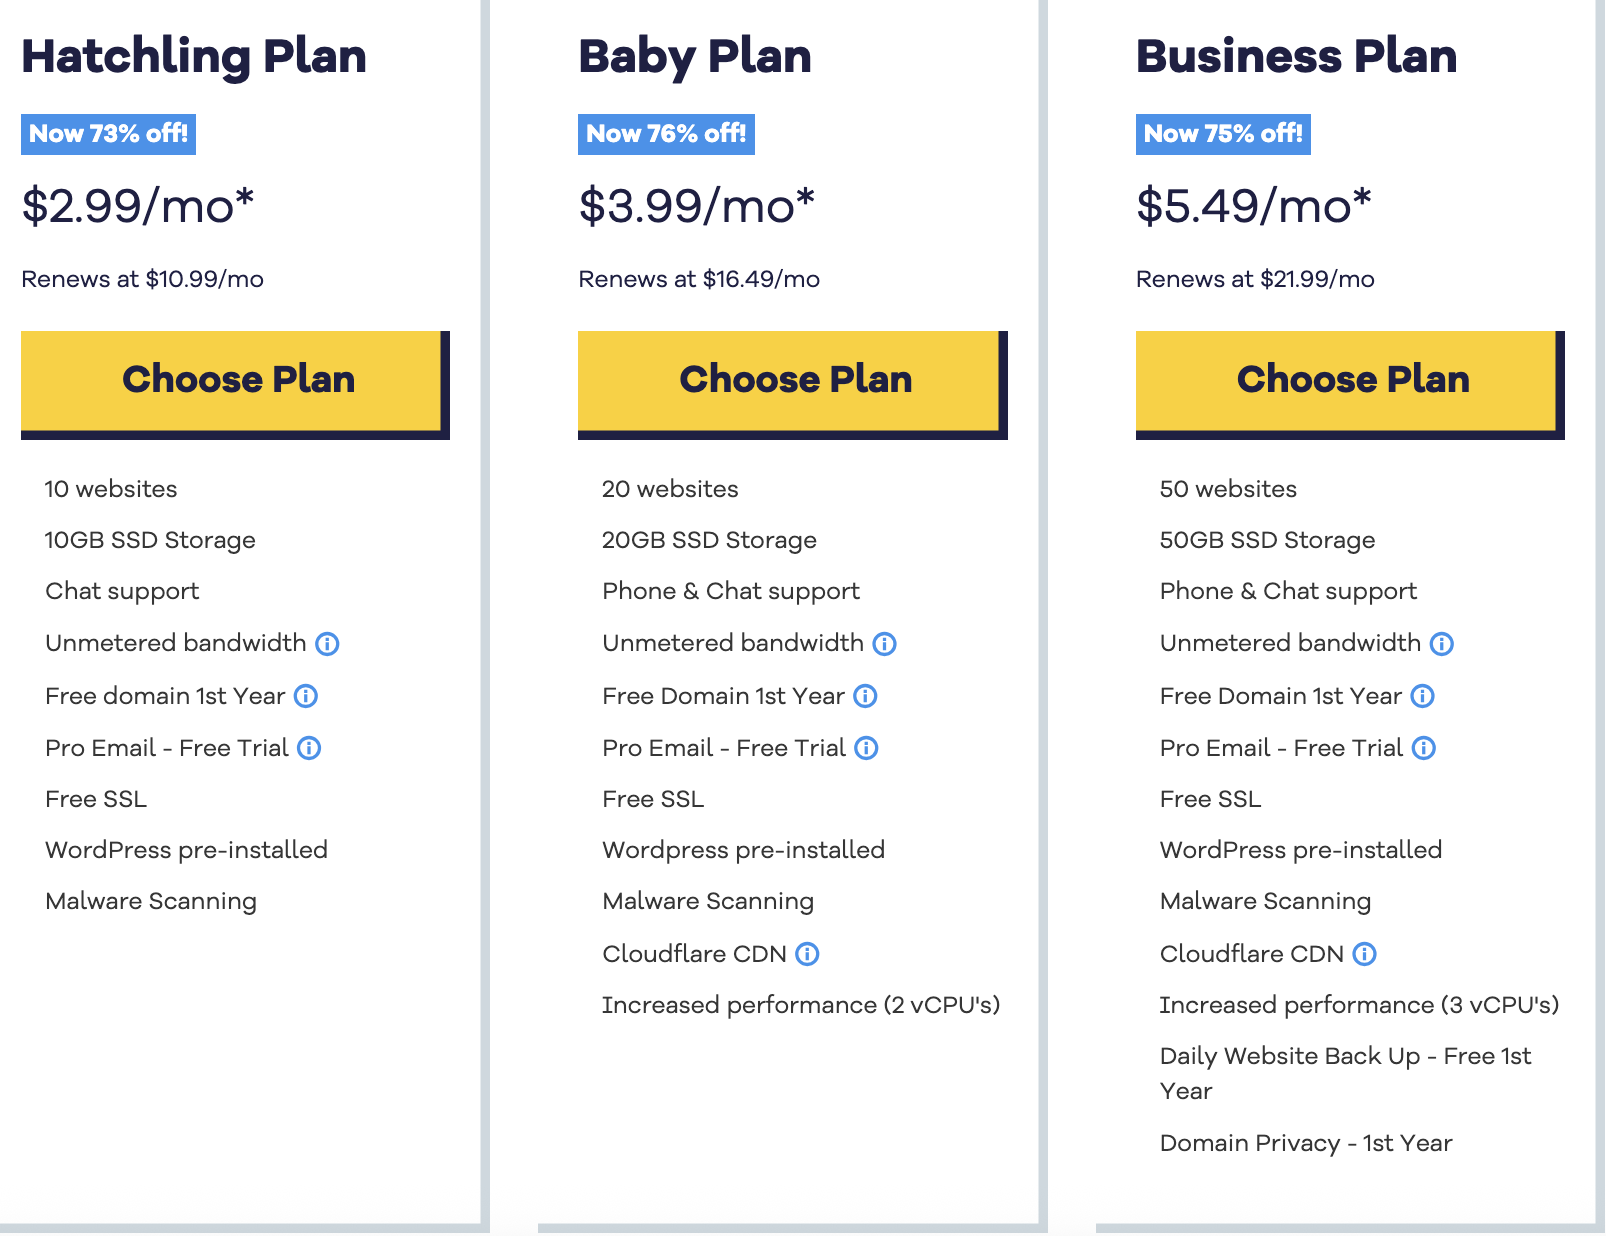The height and width of the screenshot is (1236, 1606).
Task: Click info icon beside Hatchling Unmetered bandwidth
Action: 327,644
